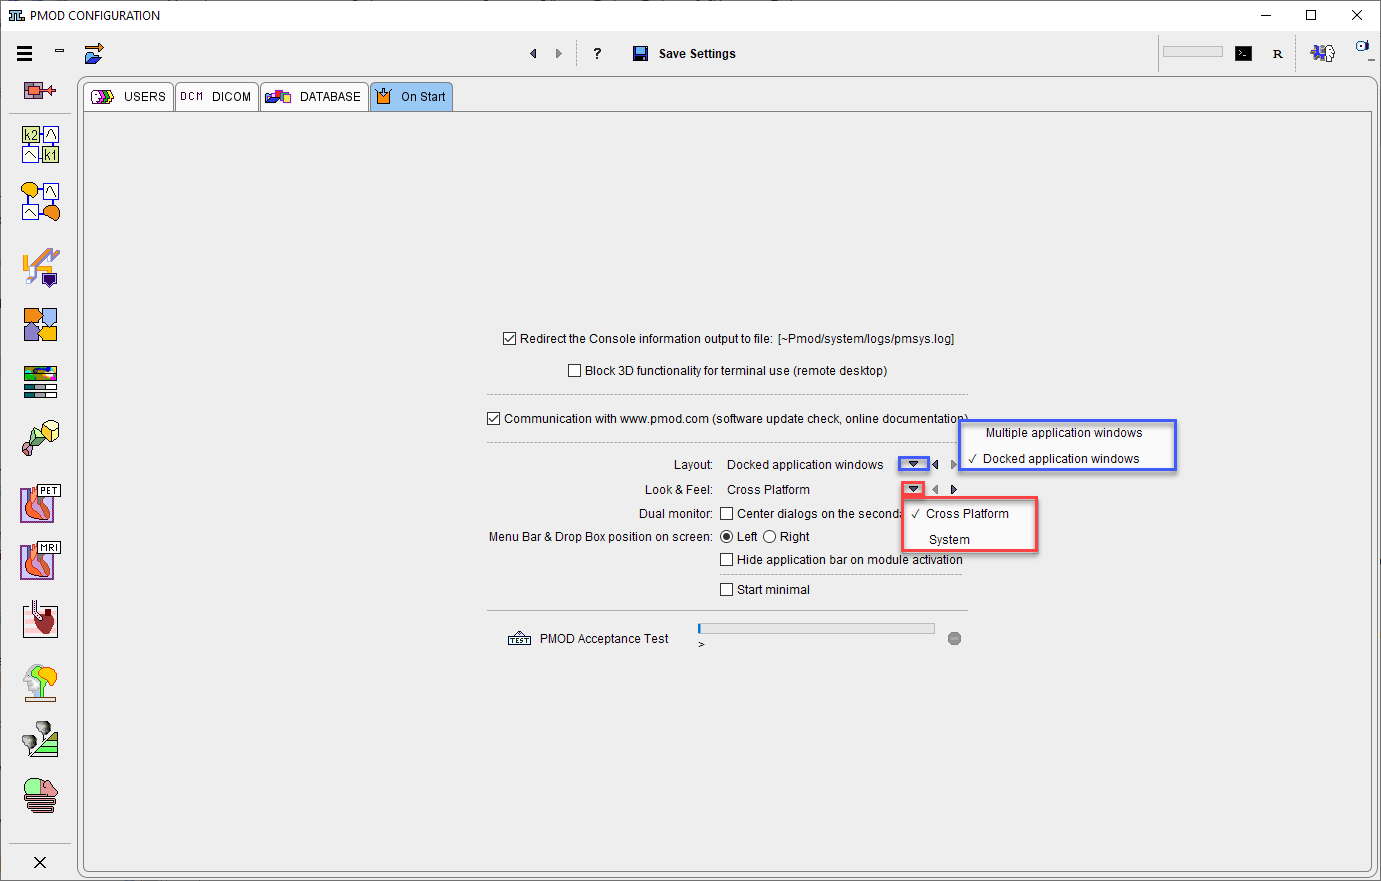Viewport: 1381px width, 881px height.
Task: Open the Look & Feel dropdown arrow
Action: [x=913, y=489]
